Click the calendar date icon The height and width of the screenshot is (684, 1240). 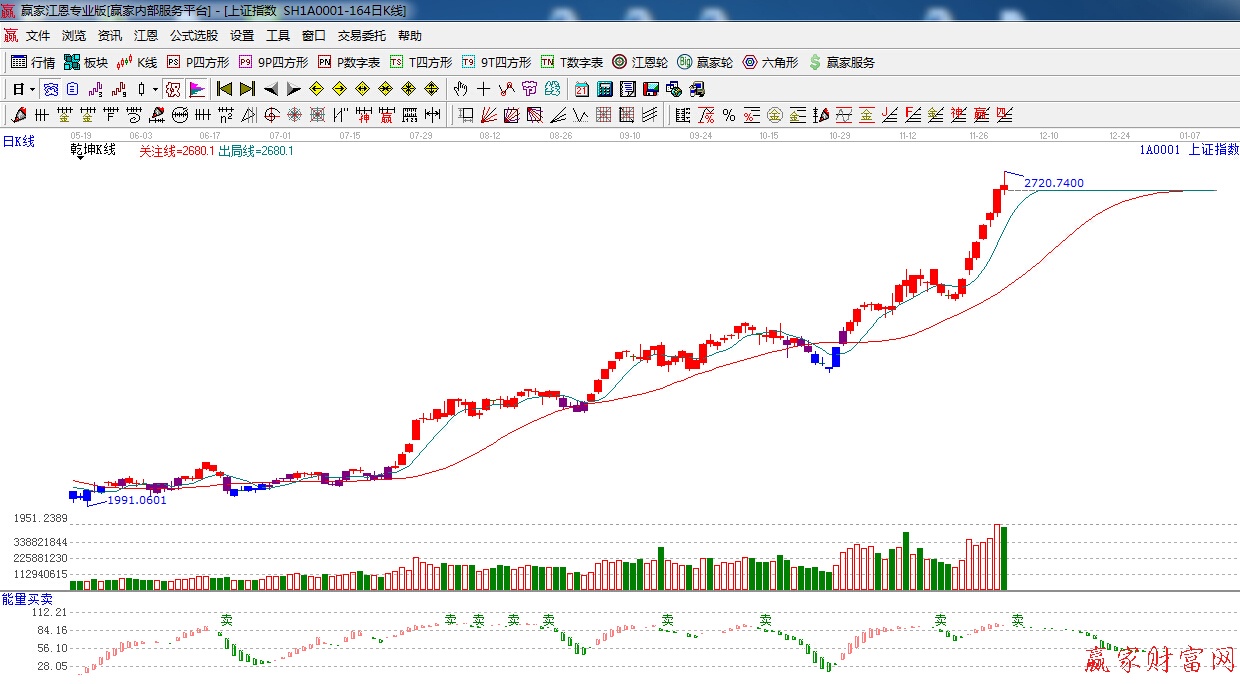click(581, 89)
